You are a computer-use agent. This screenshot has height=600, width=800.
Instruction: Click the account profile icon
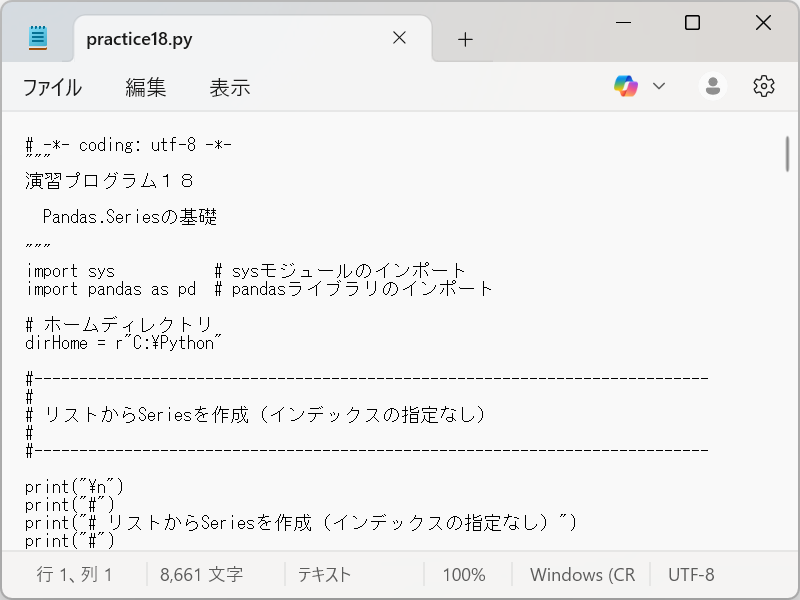point(712,86)
